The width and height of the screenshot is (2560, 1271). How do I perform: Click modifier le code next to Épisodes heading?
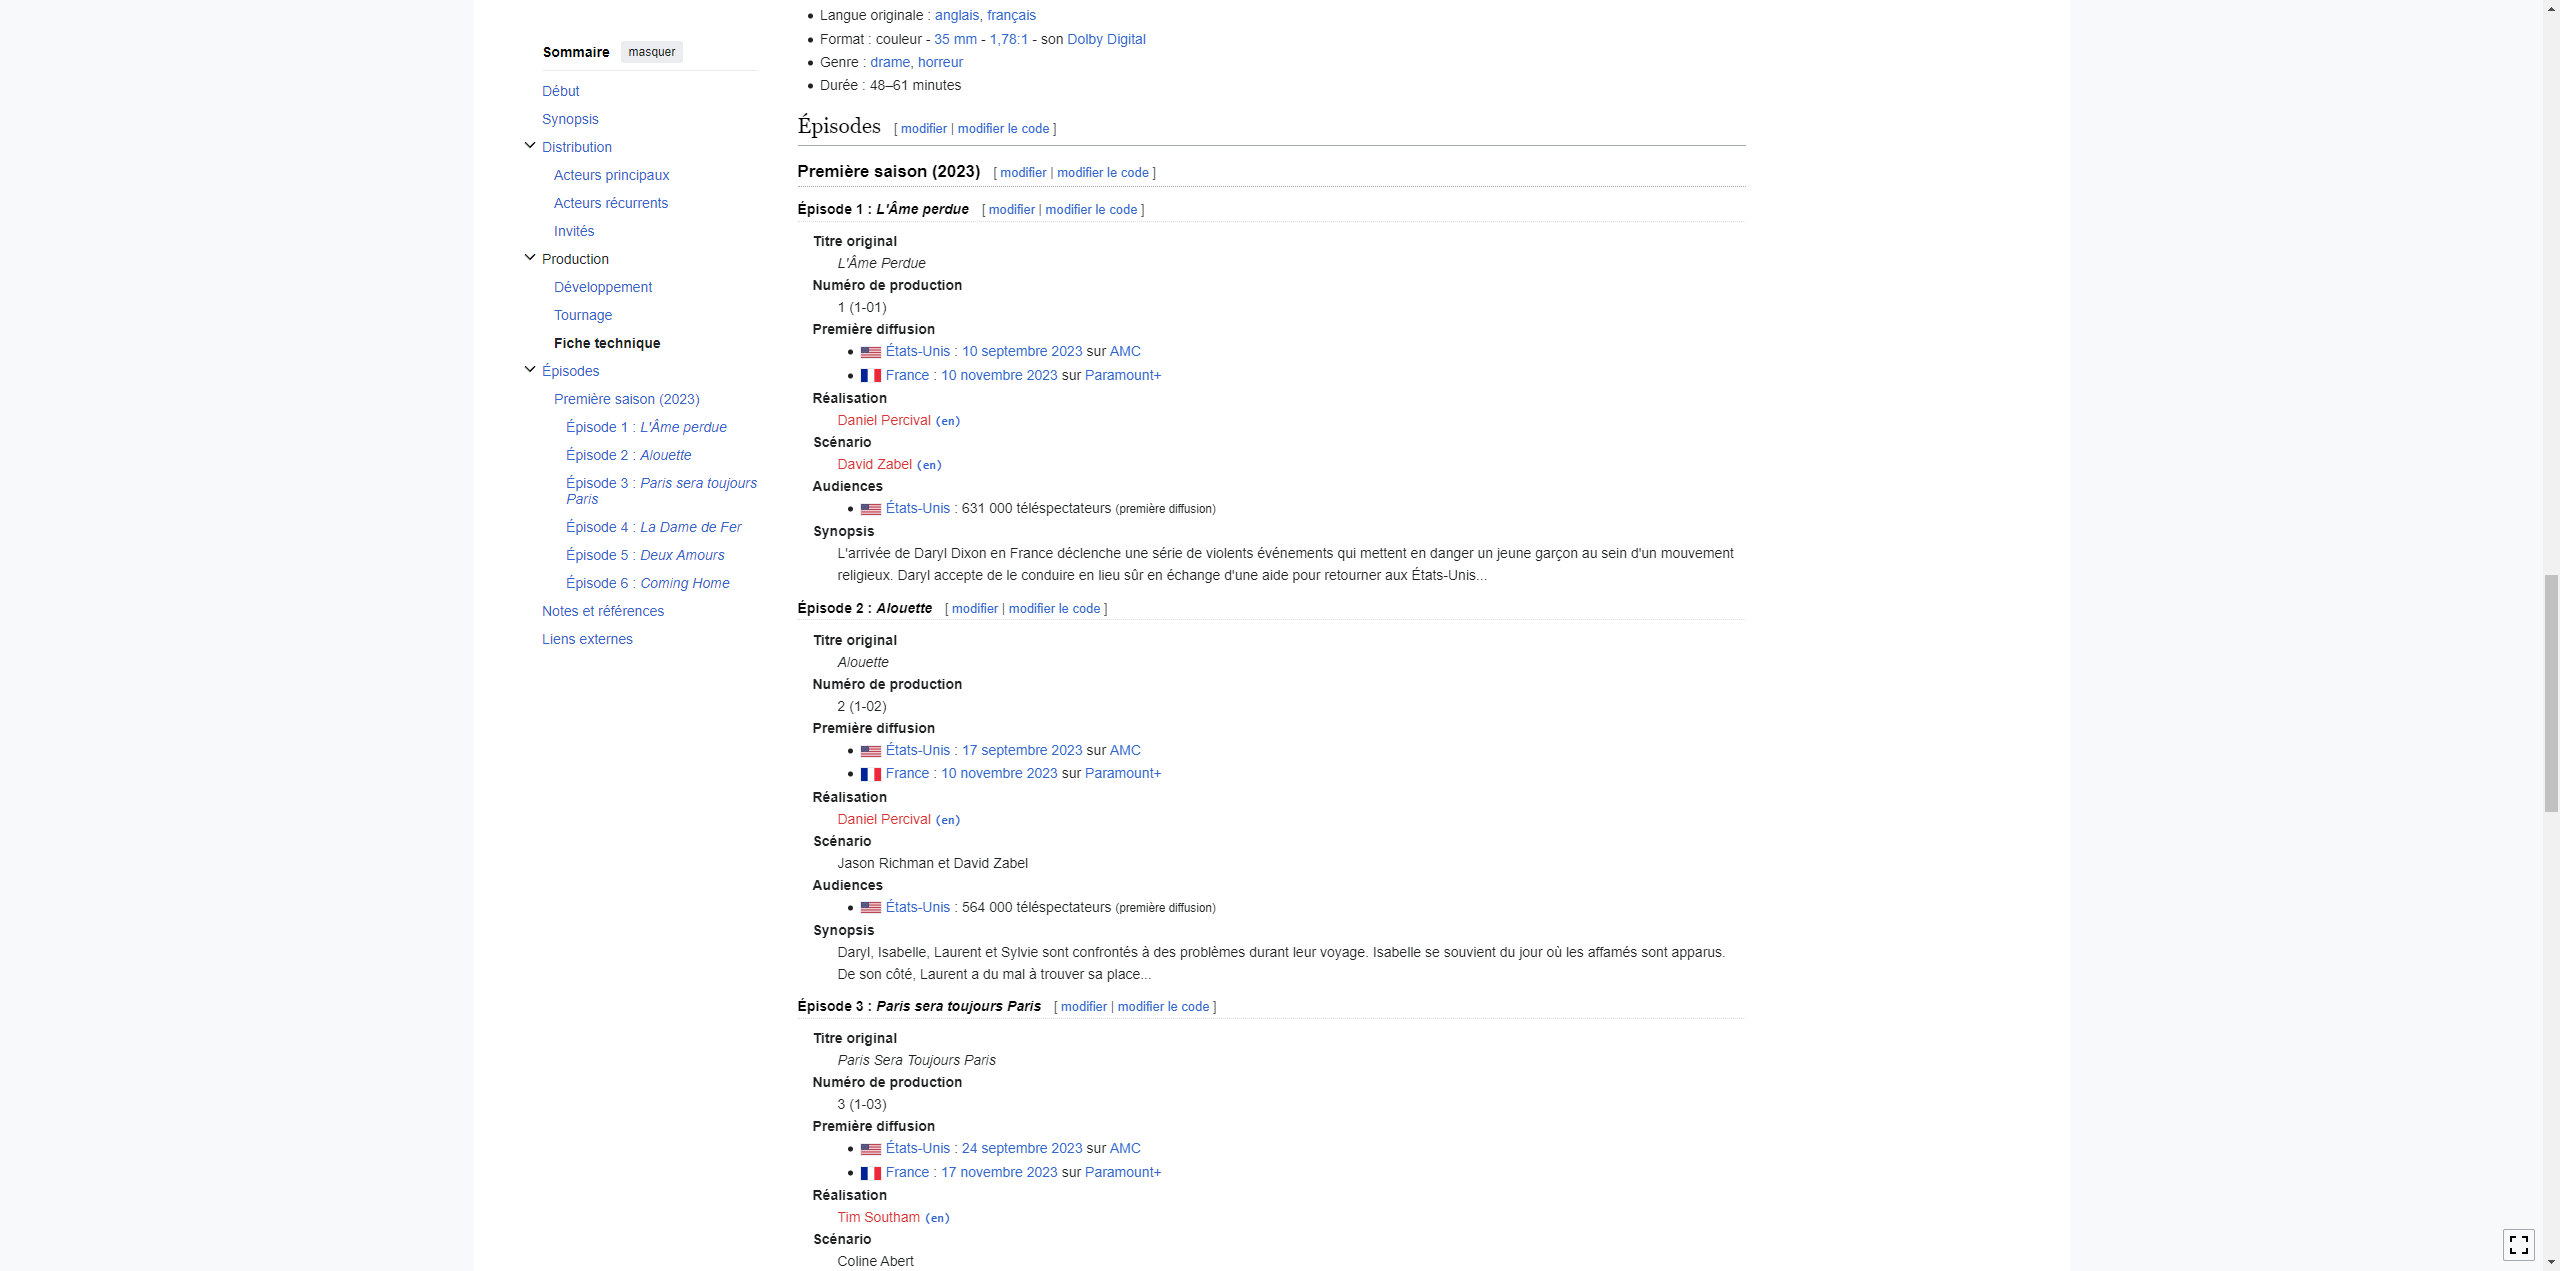coord(1003,129)
